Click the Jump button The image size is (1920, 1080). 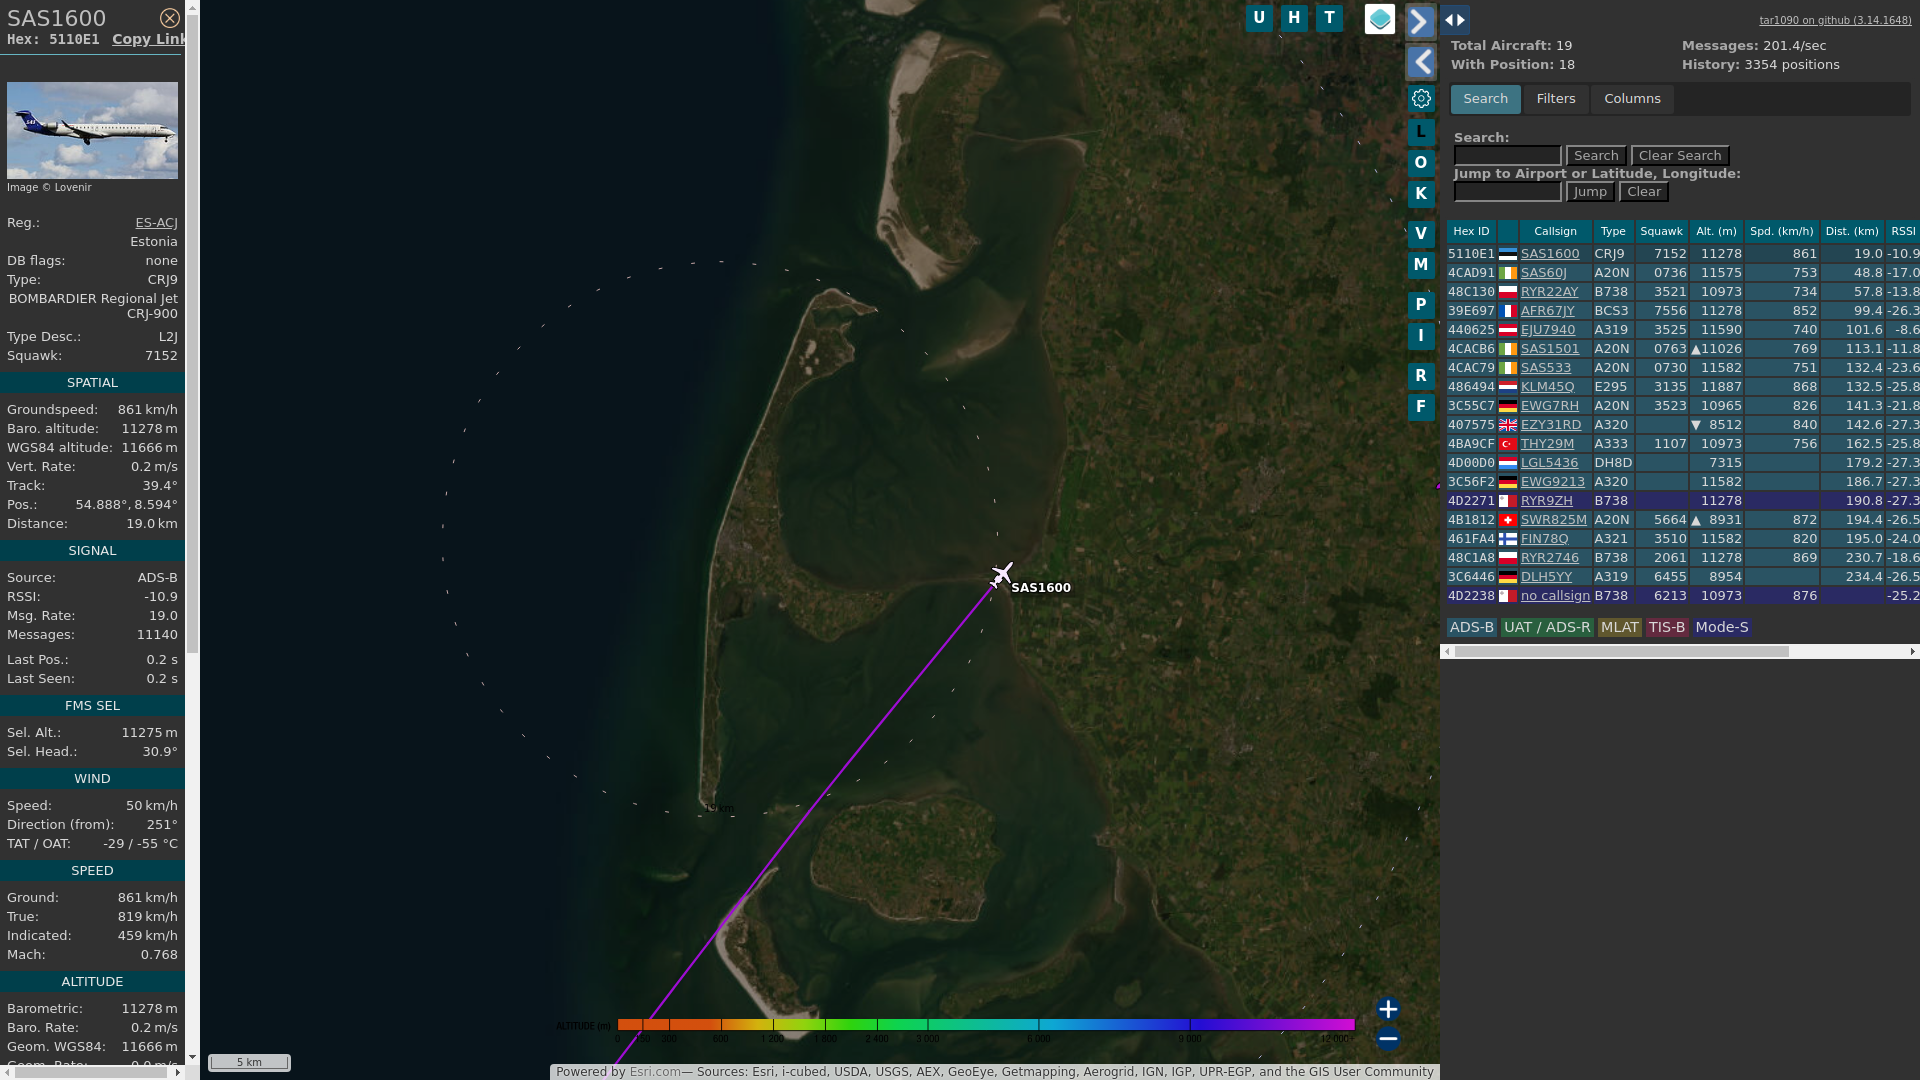(1590, 192)
